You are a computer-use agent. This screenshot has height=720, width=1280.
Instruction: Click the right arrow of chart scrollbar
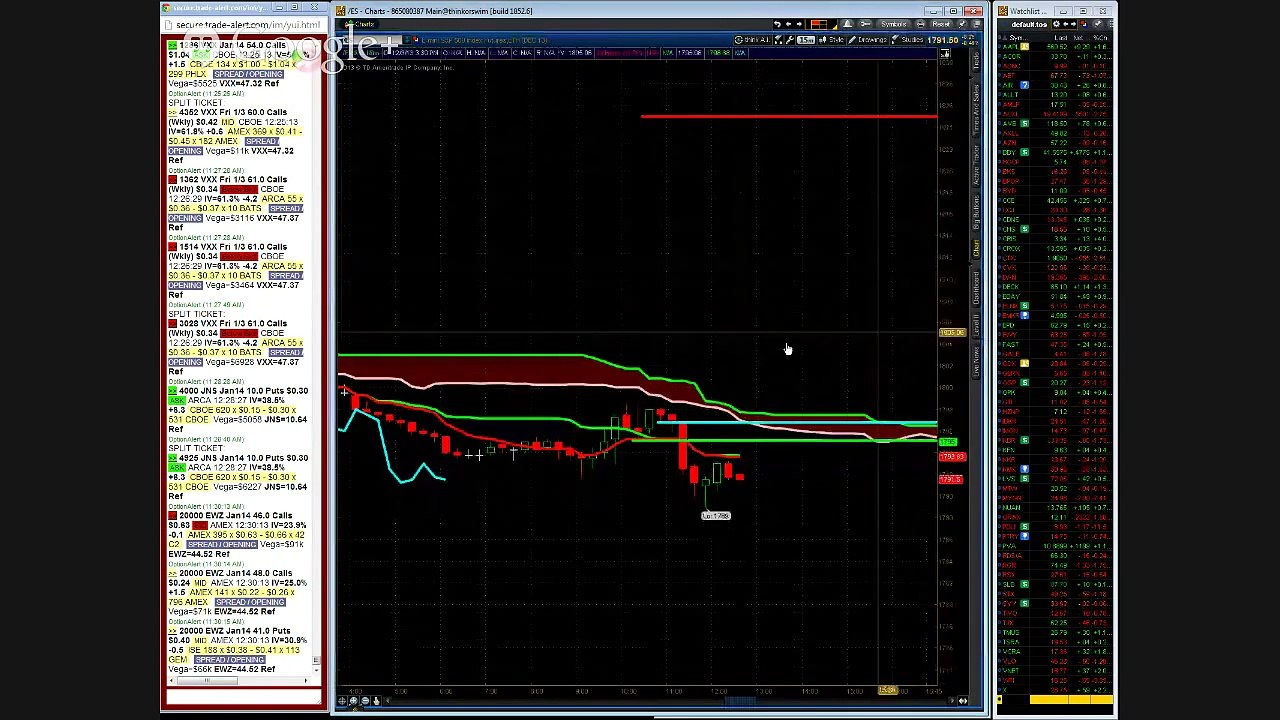point(951,701)
